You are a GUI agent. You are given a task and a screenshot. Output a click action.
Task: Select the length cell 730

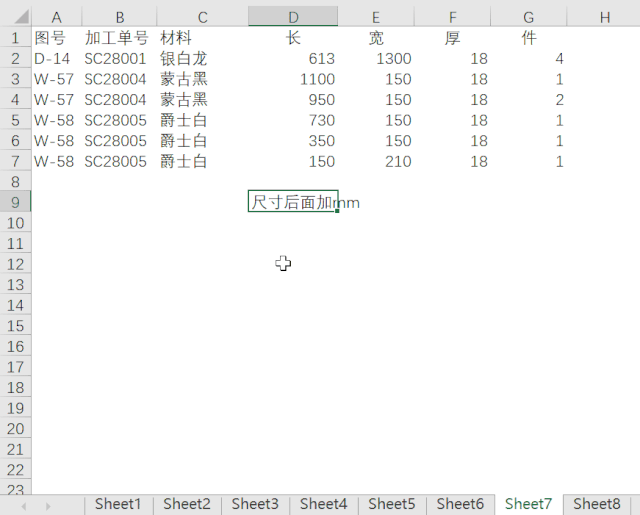tap(293, 120)
